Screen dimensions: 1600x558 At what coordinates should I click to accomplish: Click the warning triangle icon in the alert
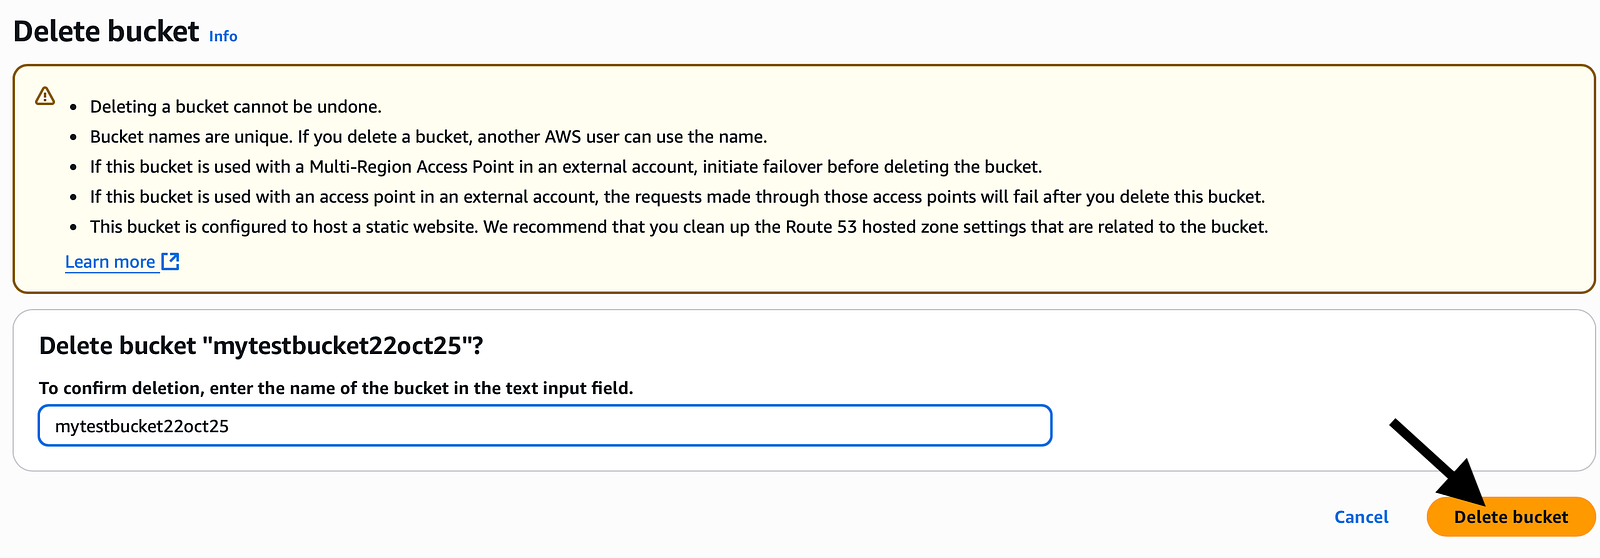(45, 96)
